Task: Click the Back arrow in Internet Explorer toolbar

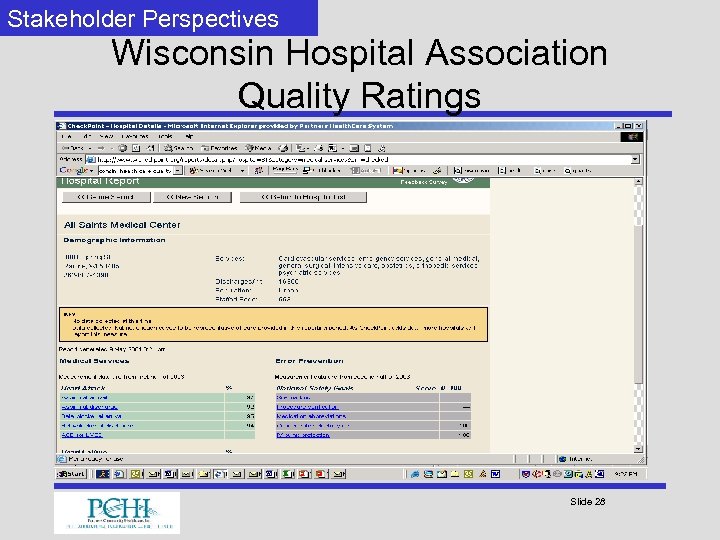Action: pos(73,148)
